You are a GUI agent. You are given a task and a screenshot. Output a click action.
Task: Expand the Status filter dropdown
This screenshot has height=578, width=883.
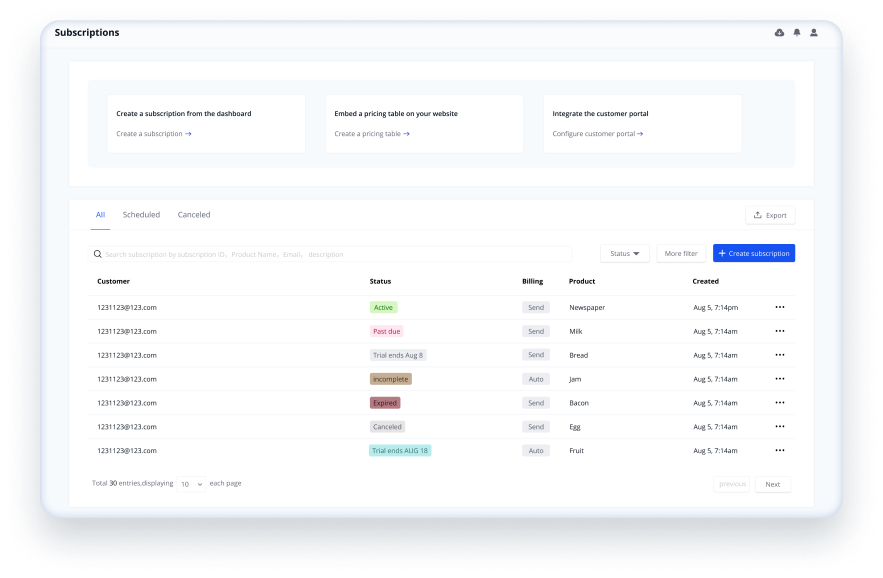point(625,254)
